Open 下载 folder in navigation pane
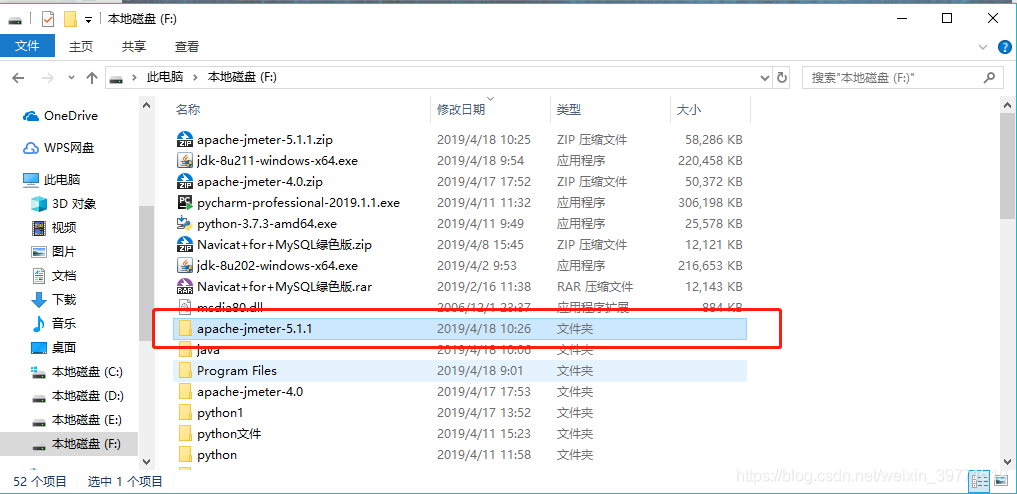1017x494 pixels. (x=53, y=300)
